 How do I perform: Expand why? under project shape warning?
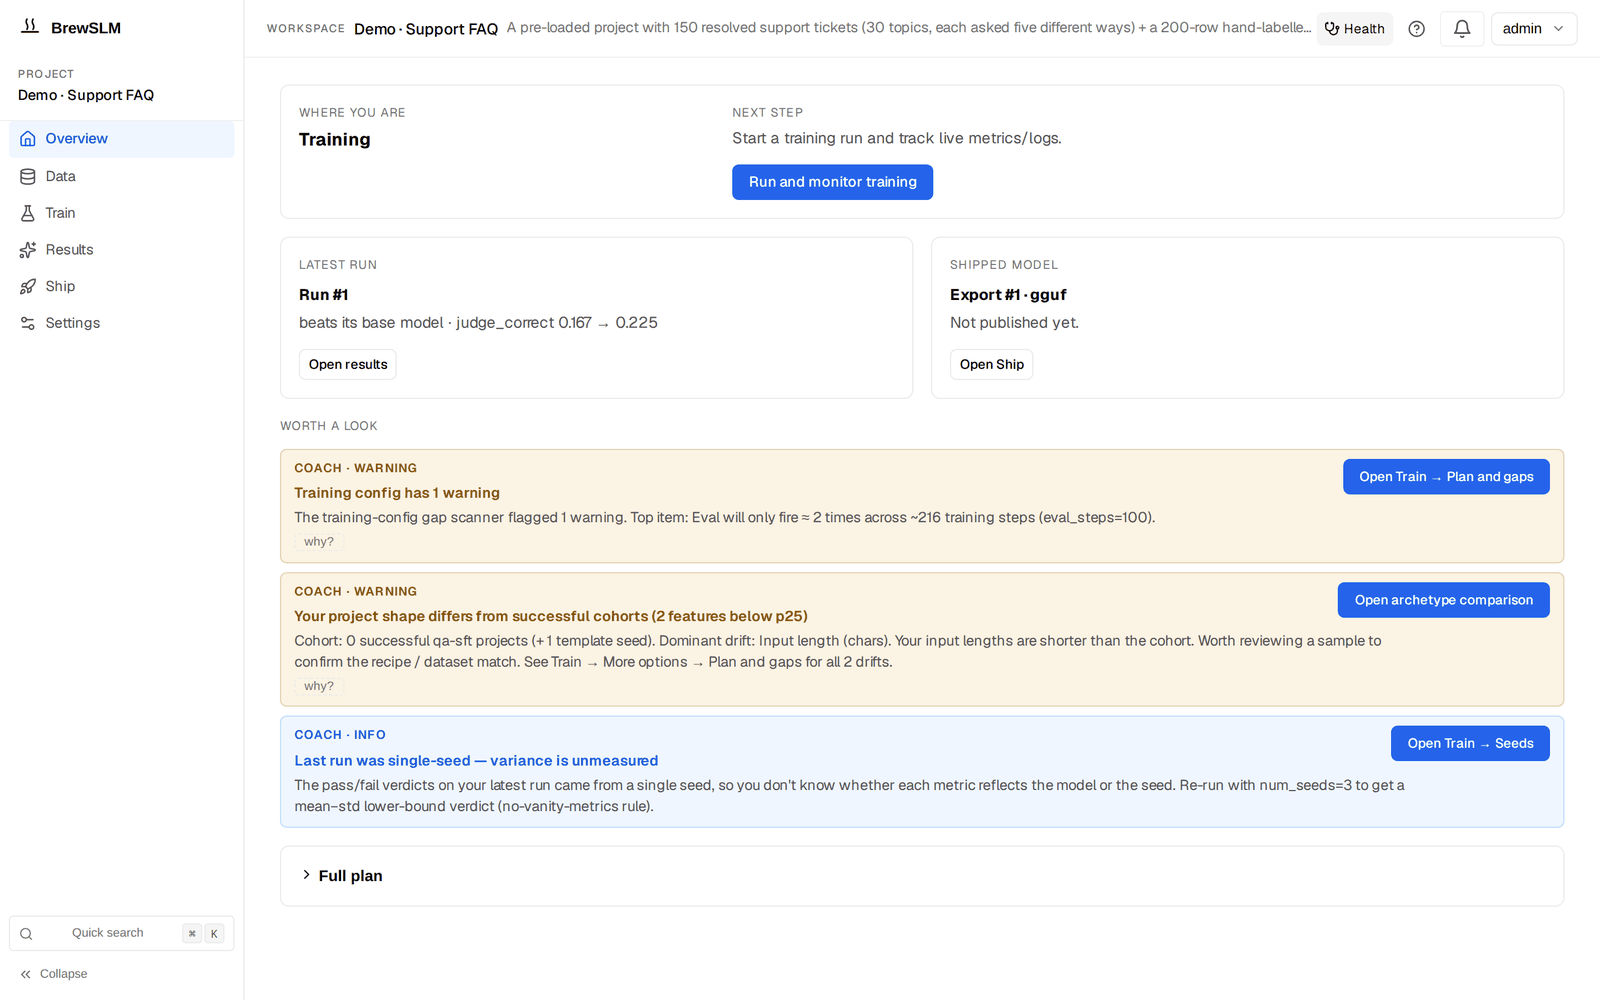pos(319,686)
